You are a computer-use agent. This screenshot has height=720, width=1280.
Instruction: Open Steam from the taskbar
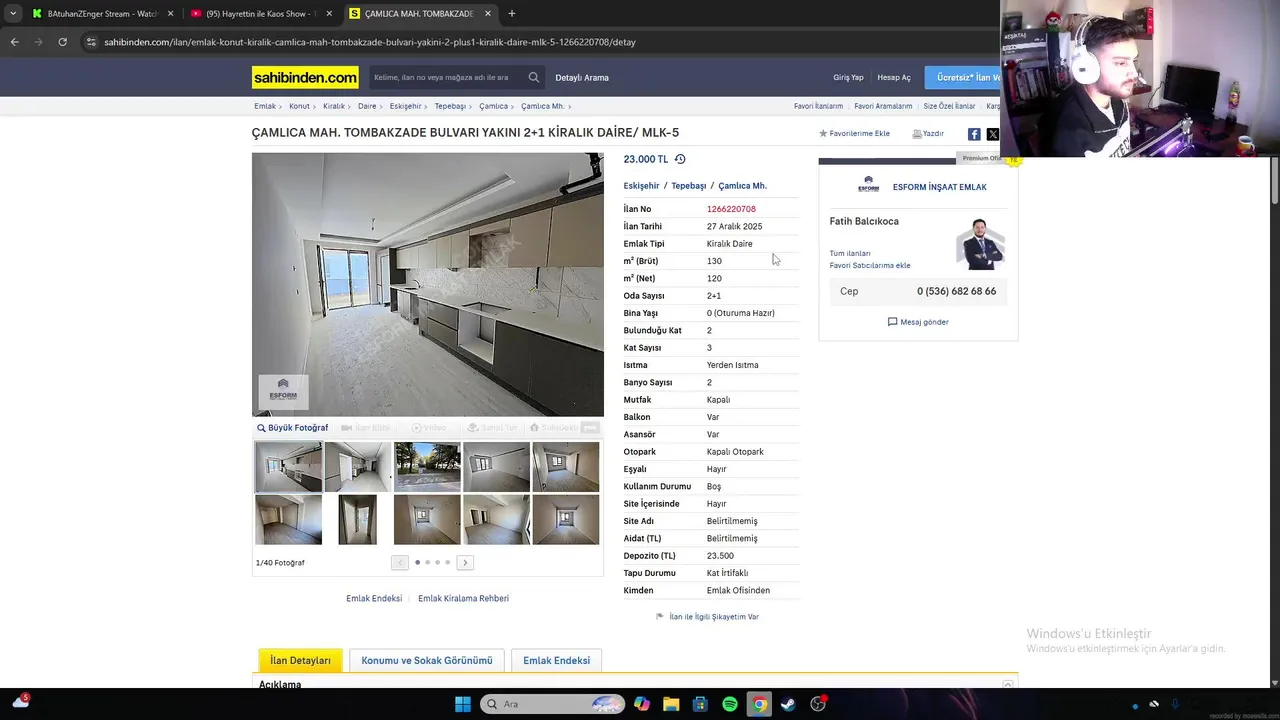[x=788, y=704]
